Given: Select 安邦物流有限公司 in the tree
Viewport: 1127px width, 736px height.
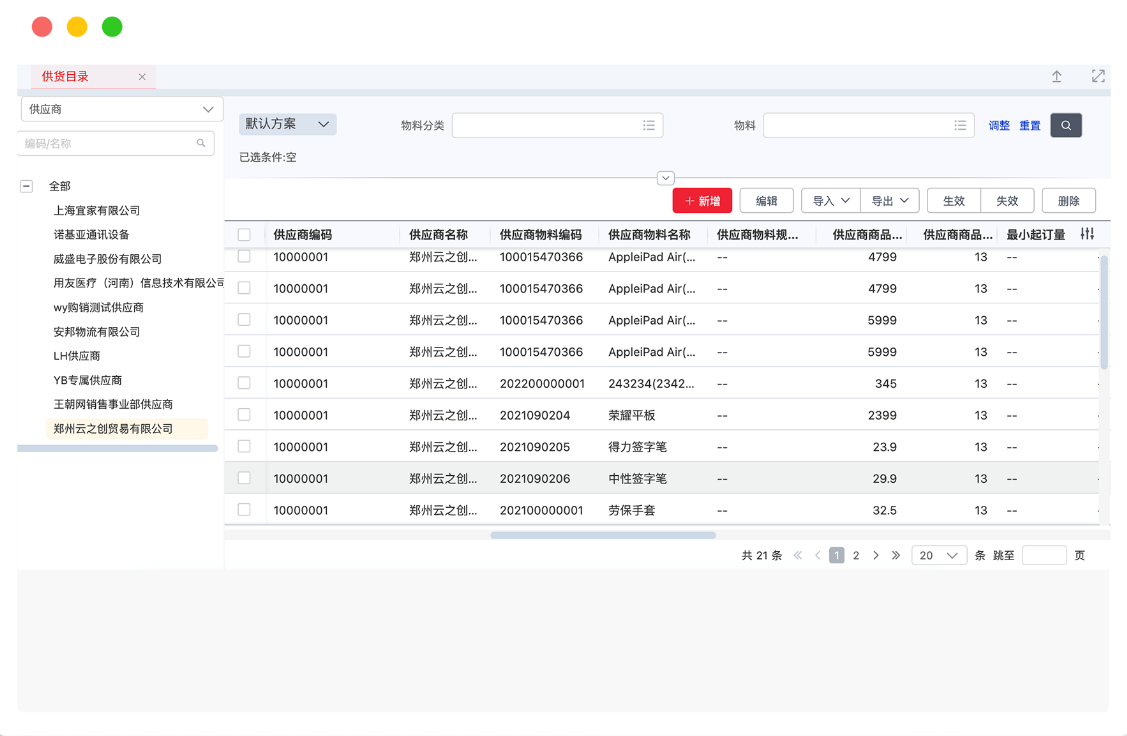Looking at the screenshot, I should [97, 331].
